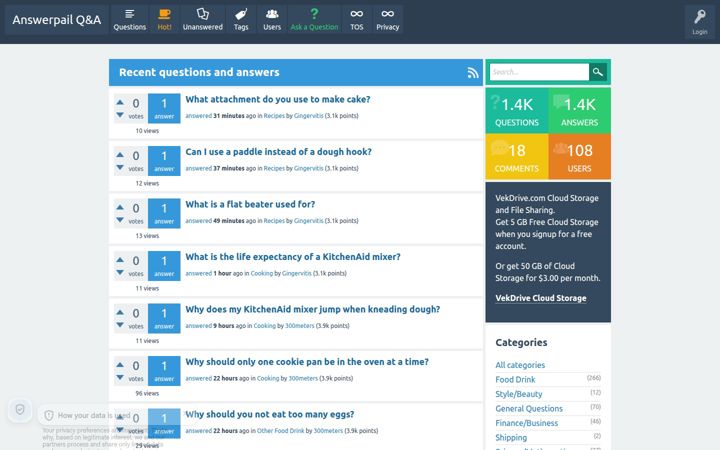Open 1 answer box for cookie pan question
This screenshot has width=720, height=450.
[164, 371]
